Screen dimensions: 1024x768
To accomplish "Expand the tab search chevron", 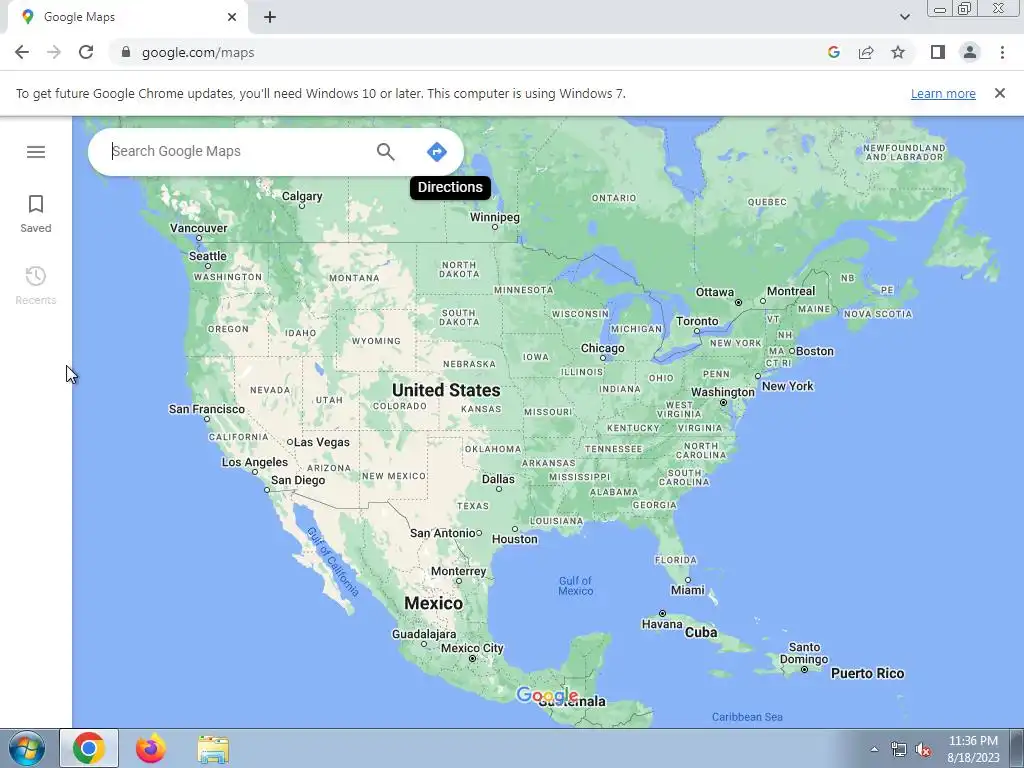I will [904, 17].
